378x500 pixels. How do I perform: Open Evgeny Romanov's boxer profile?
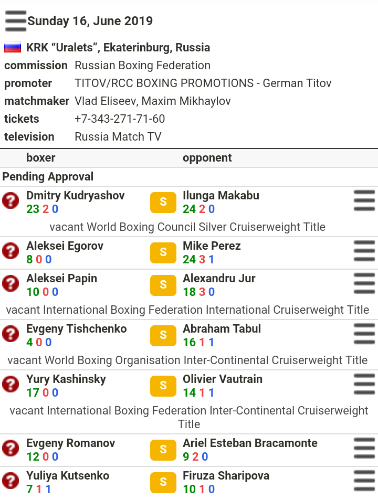pos(71,443)
